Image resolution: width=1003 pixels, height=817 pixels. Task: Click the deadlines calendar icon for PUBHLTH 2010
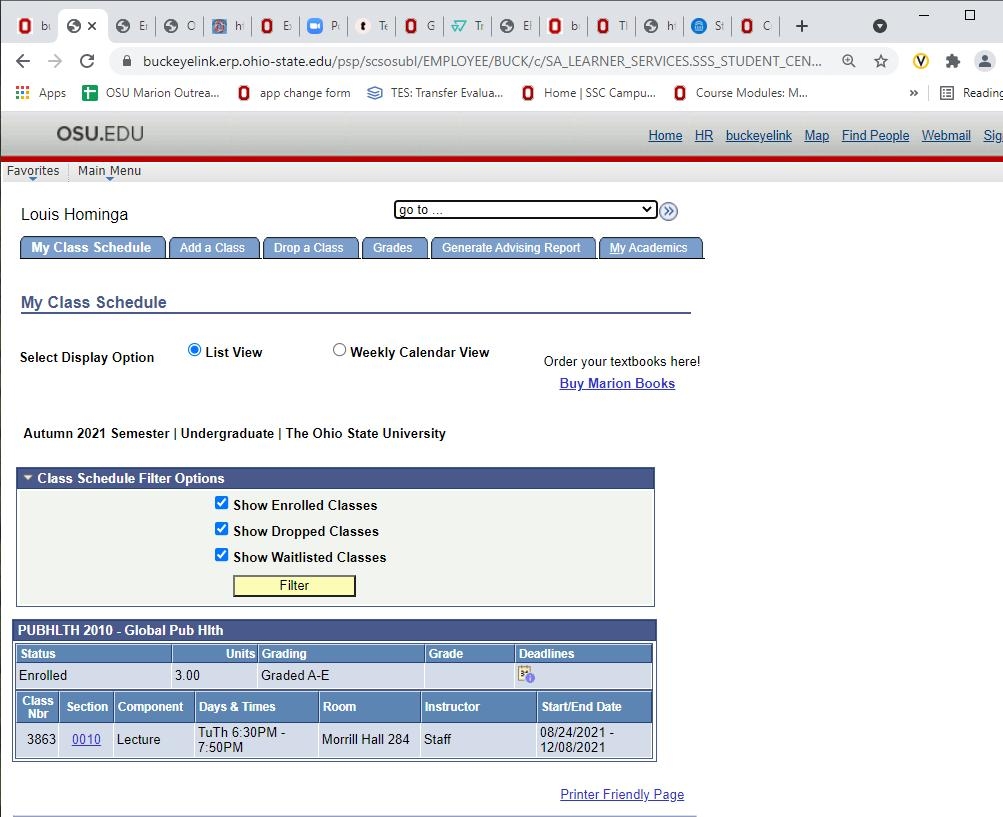point(525,675)
